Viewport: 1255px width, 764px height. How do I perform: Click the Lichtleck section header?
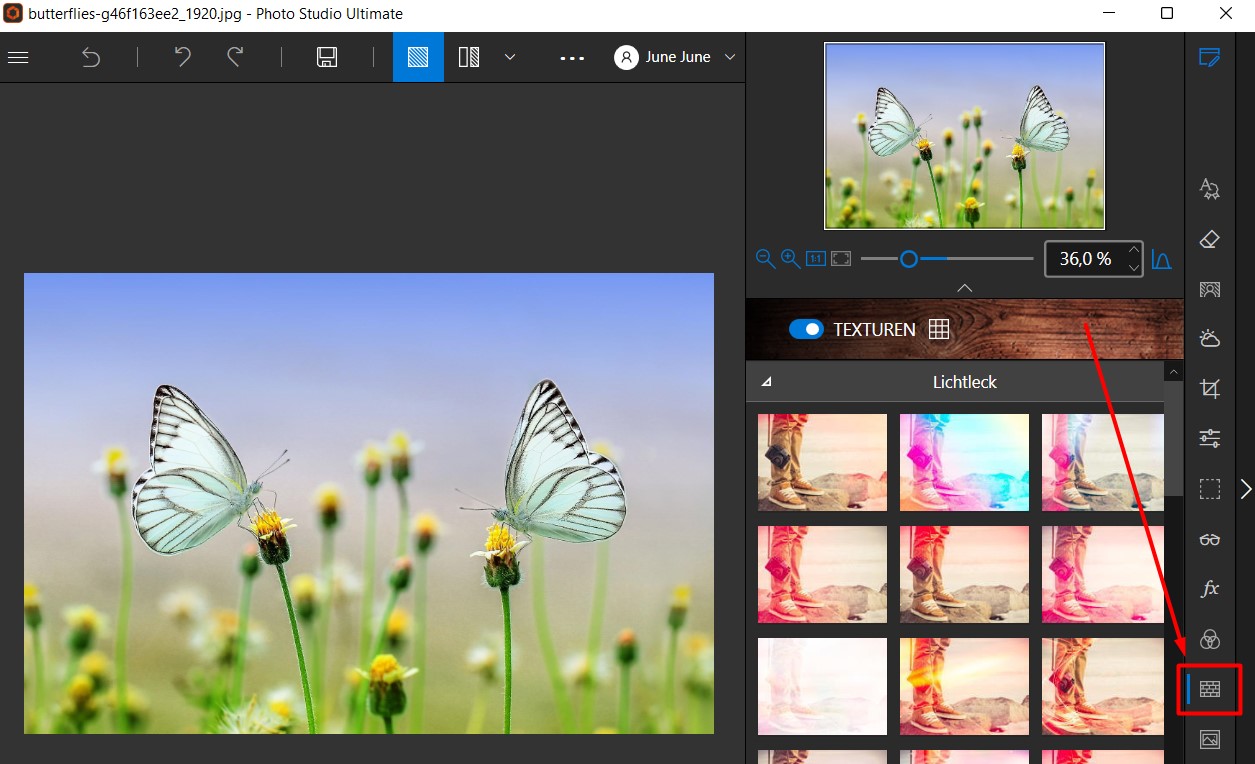click(x=955, y=382)
